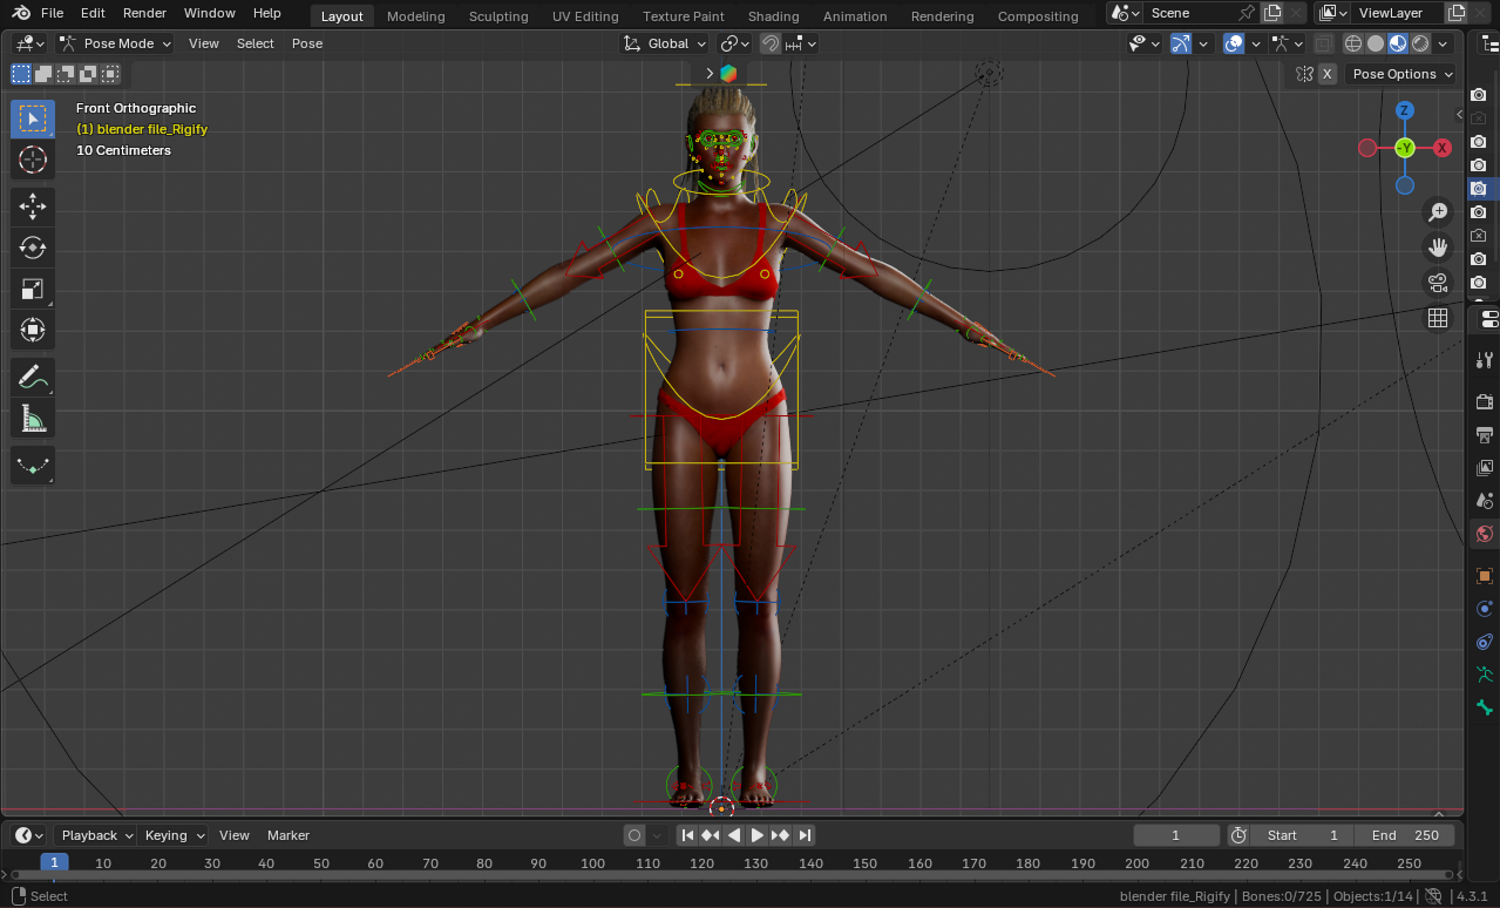Image resolution: width=1500 pixels, height=908 pixels.
Task: Open the Edit menu
Action: (93, 13)
